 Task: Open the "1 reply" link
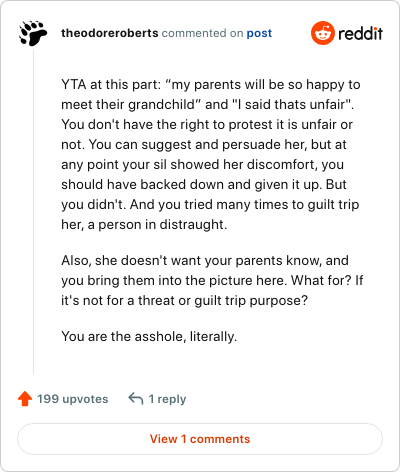(167, 399)
